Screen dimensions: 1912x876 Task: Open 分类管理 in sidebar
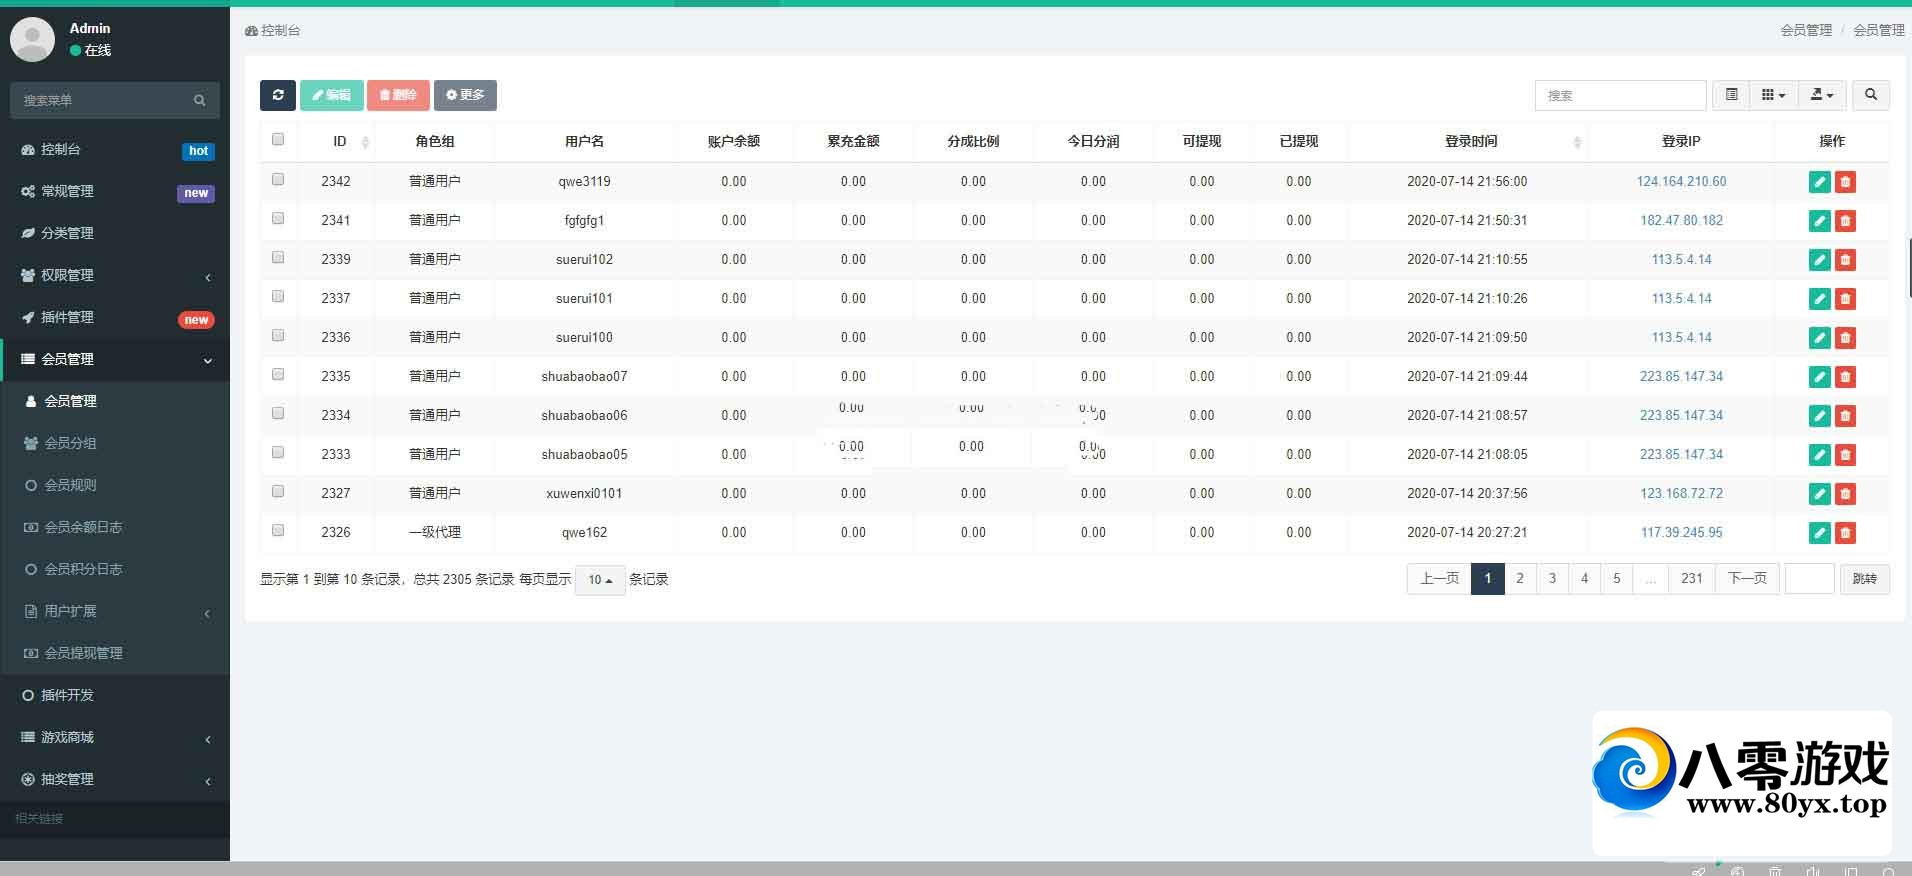(115, 233)
